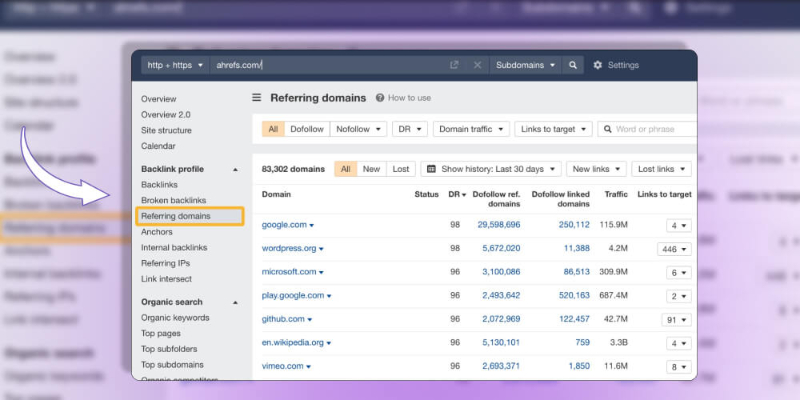Open Referring IPs in the sidebar
The height and width of the screenshot is (400, 800).
(165, 263)
